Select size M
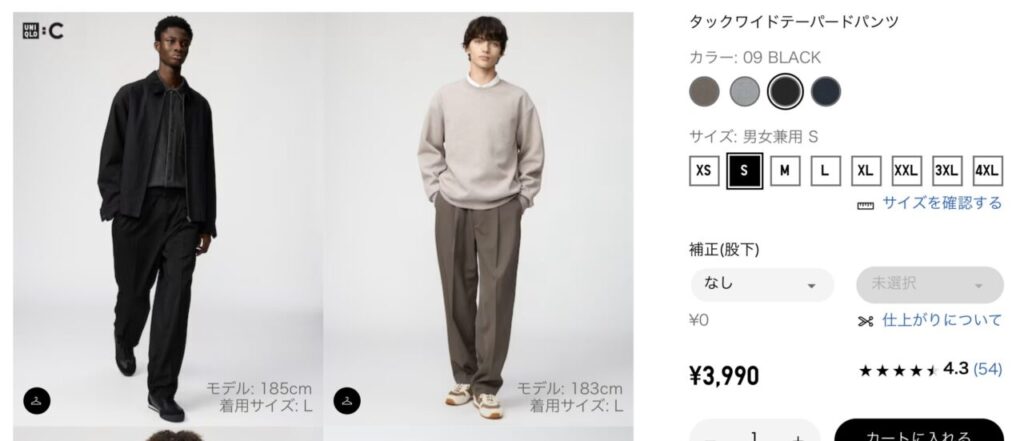The width and height of the screenshot is (1024, 441). pyautogui.click(x=785, y=171)
